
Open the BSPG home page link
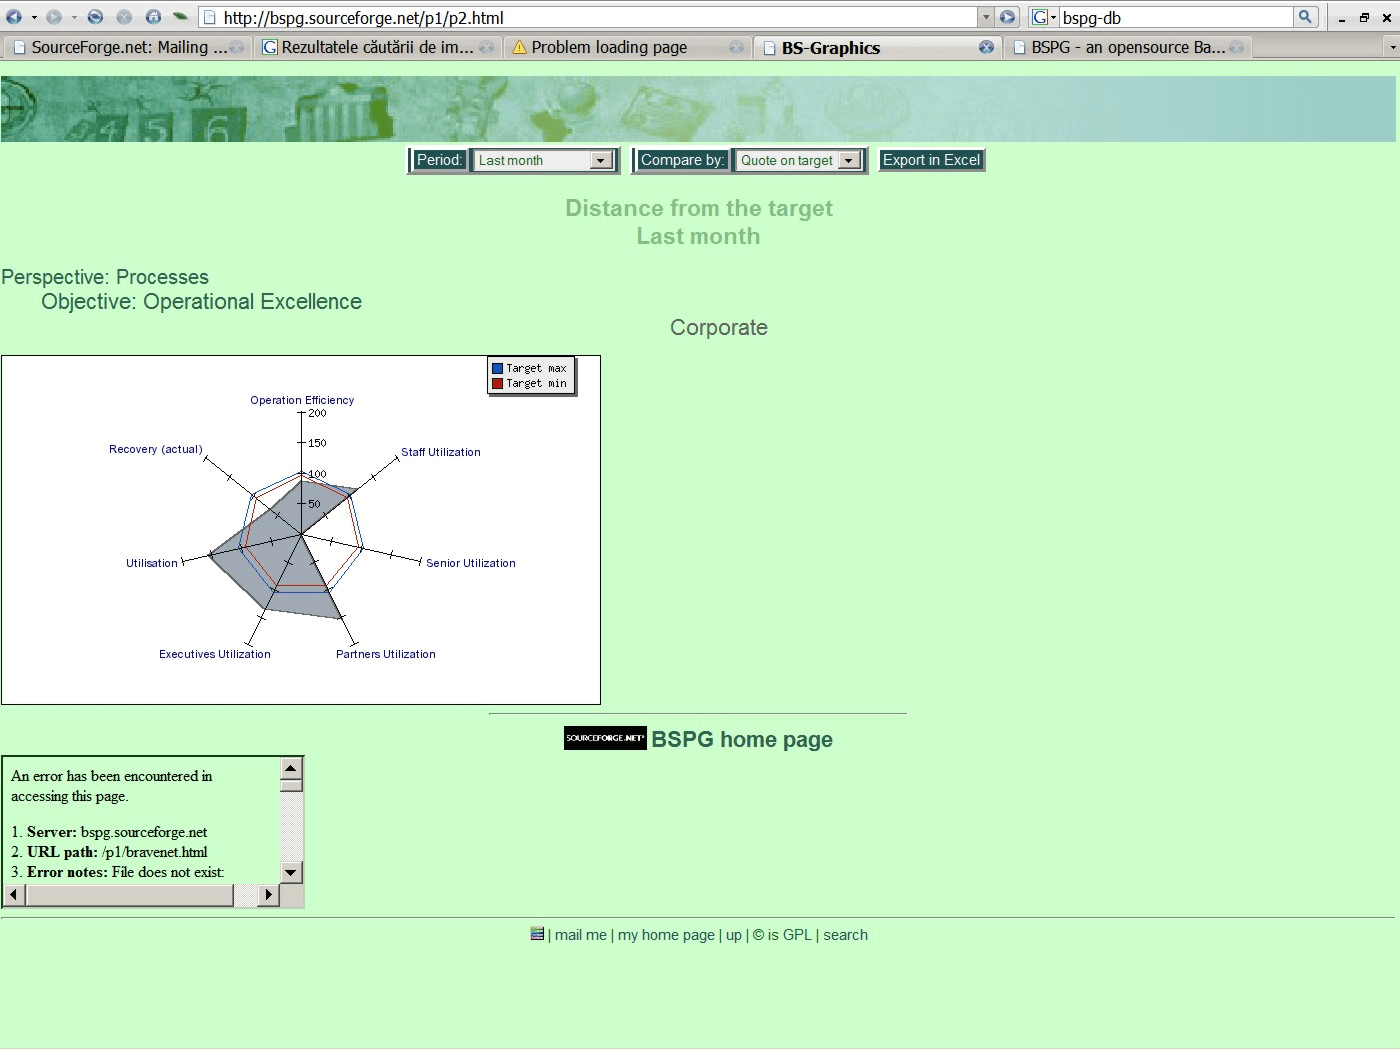[742, 739]
